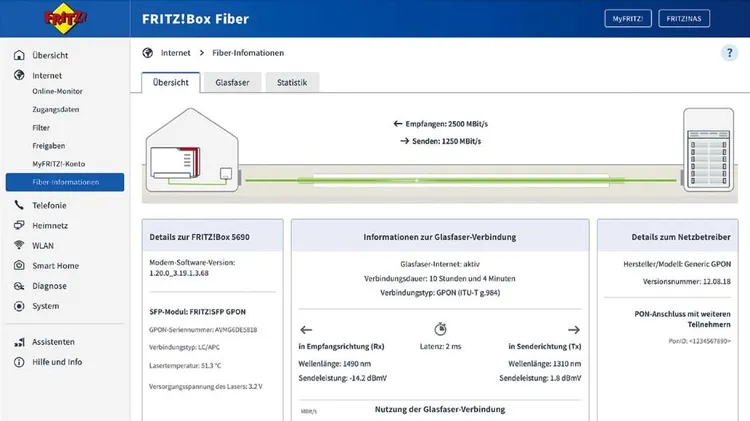Screen dimensions: 750x421
Task: Click the latency stopwatch icon
Action: pyautogui.click(x=440, y=329)
